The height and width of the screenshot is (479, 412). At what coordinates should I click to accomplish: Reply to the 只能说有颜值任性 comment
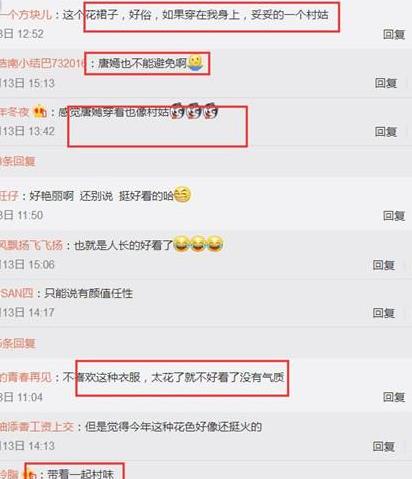click(x=384, y=312)
